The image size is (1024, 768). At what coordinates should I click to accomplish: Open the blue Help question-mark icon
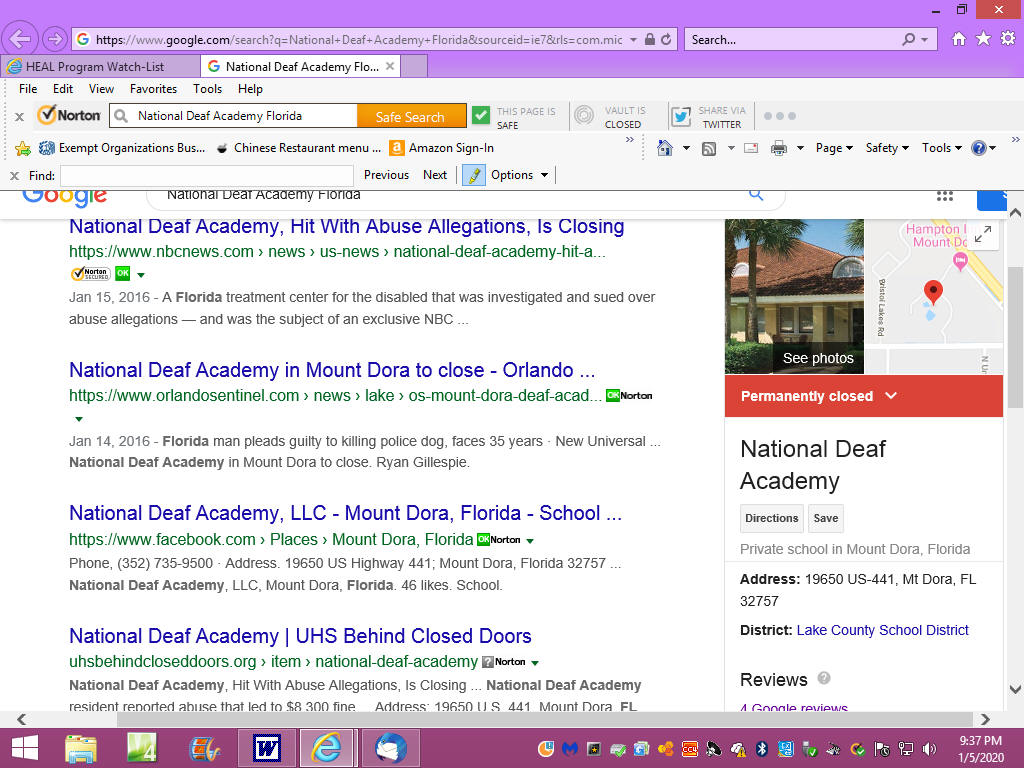978,148
